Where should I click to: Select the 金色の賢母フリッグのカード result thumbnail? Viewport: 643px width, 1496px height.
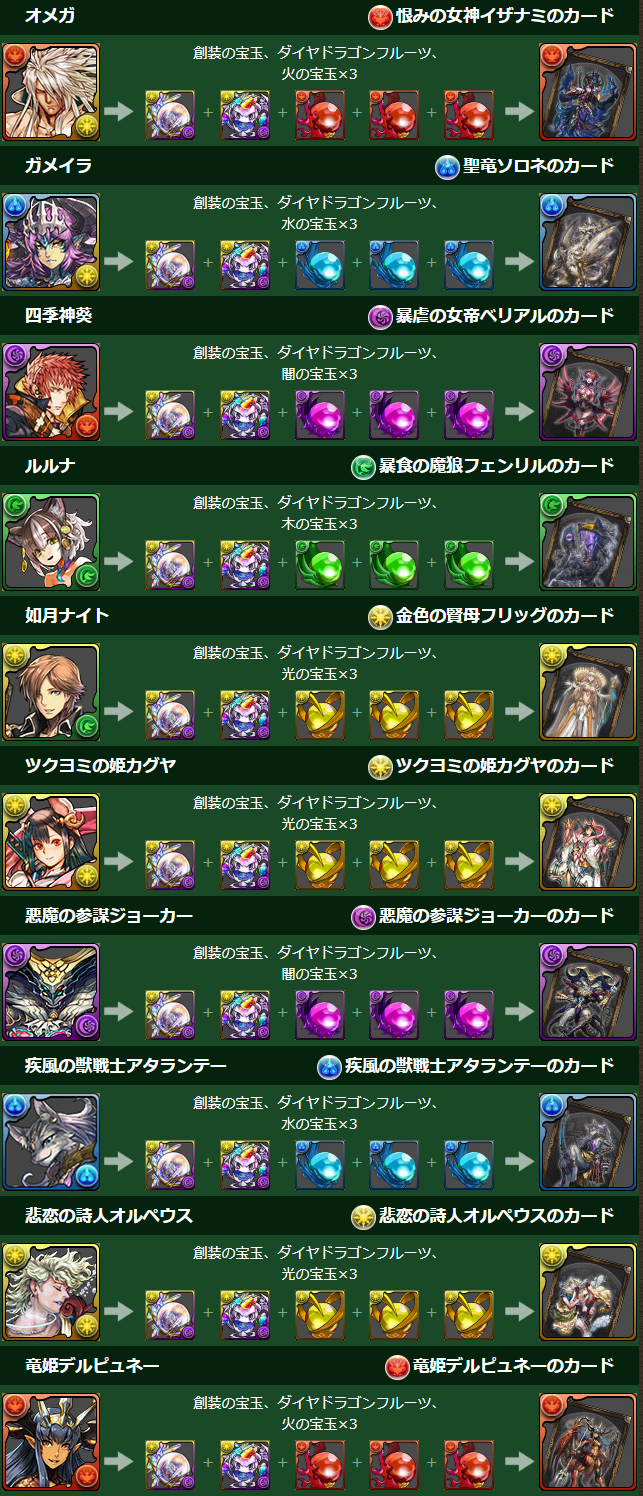(588, 692)
